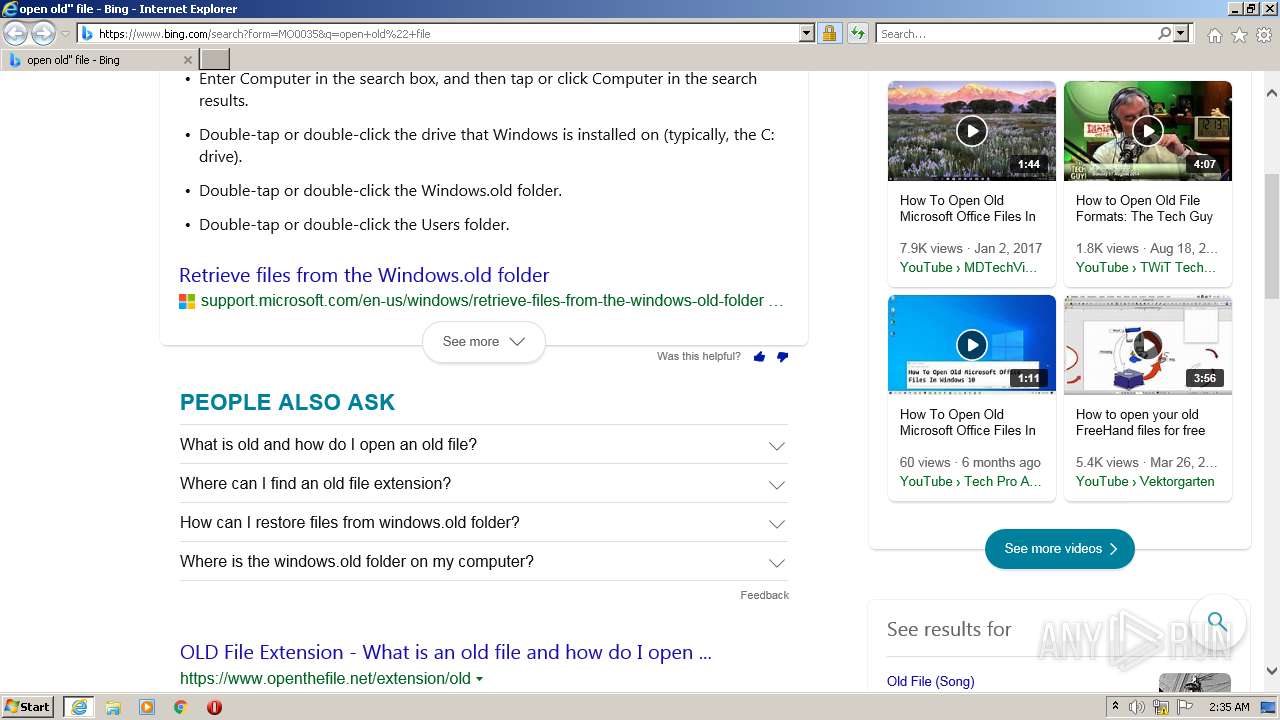Click the Action Center flag tray icon
Screen dimensions: 1280x720
(x=1185, y=707)
